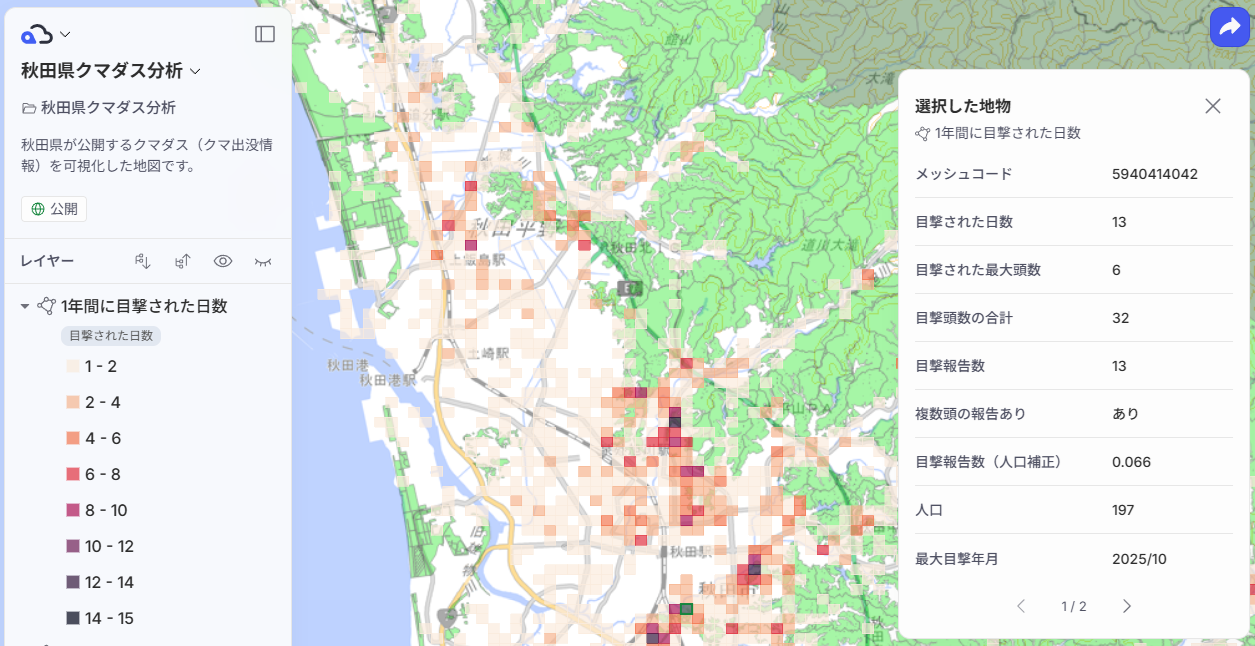Go to next feature page arrow

1126,606
